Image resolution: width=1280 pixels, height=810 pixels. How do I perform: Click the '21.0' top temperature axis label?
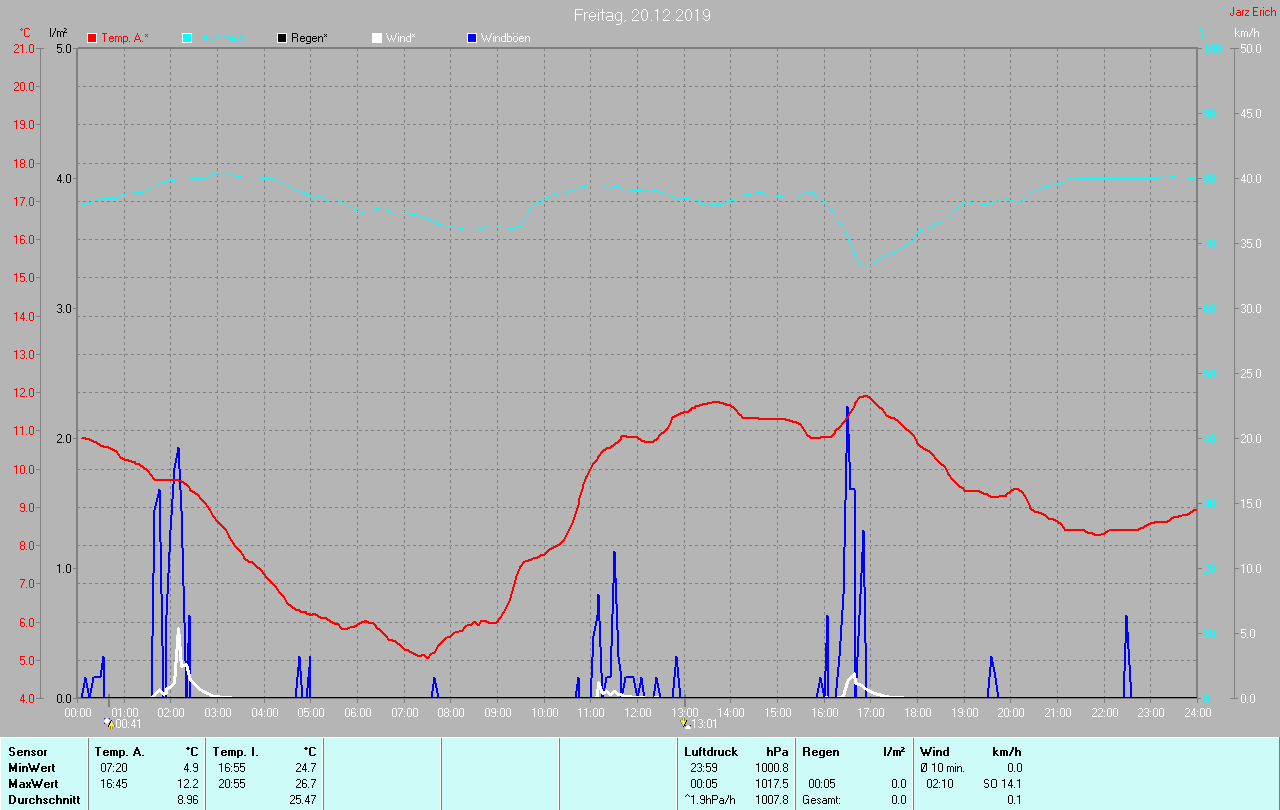point(22,48)
